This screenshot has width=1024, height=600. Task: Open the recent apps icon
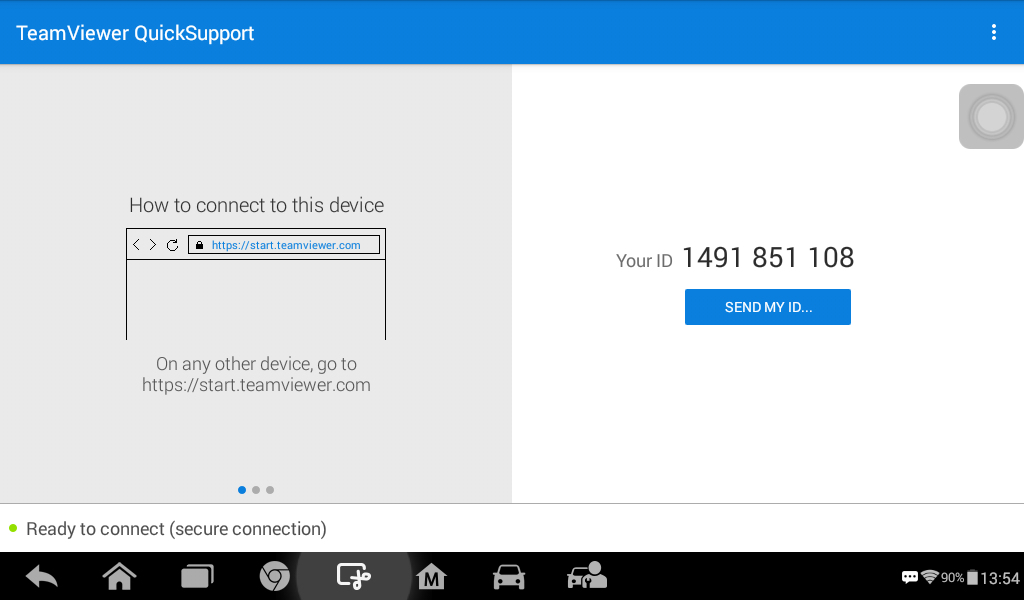point(197,576)
